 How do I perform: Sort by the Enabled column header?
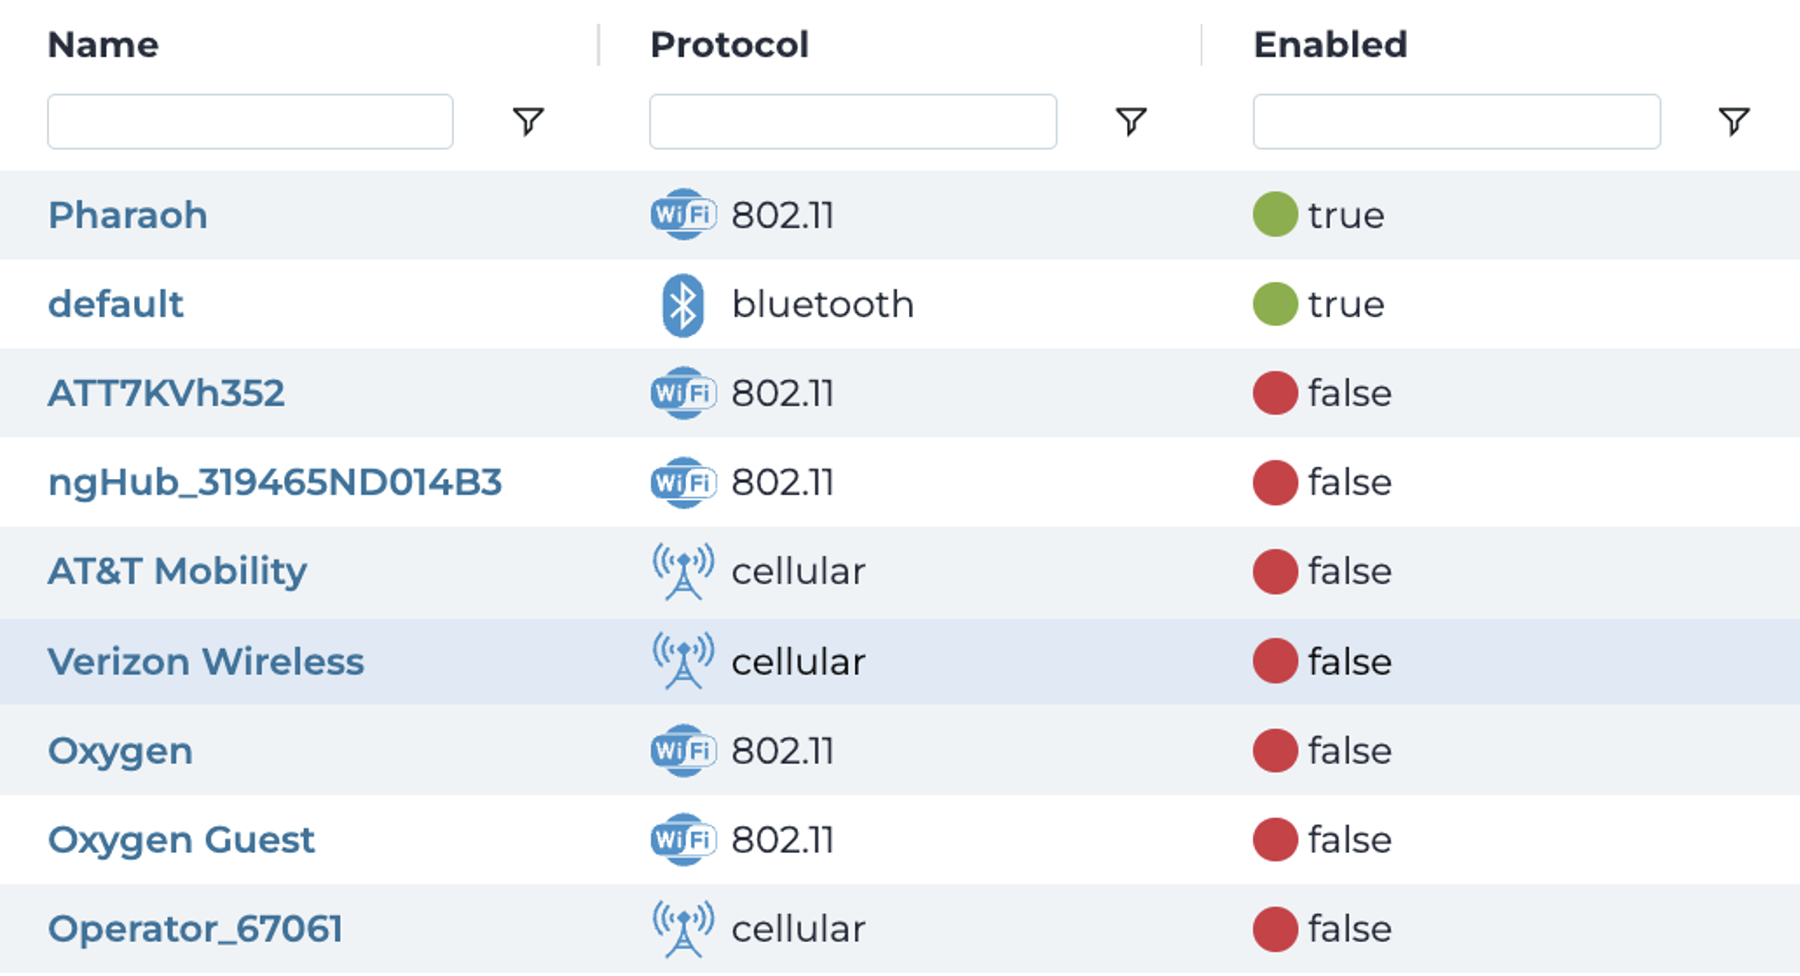click(x=1330, y=45)
